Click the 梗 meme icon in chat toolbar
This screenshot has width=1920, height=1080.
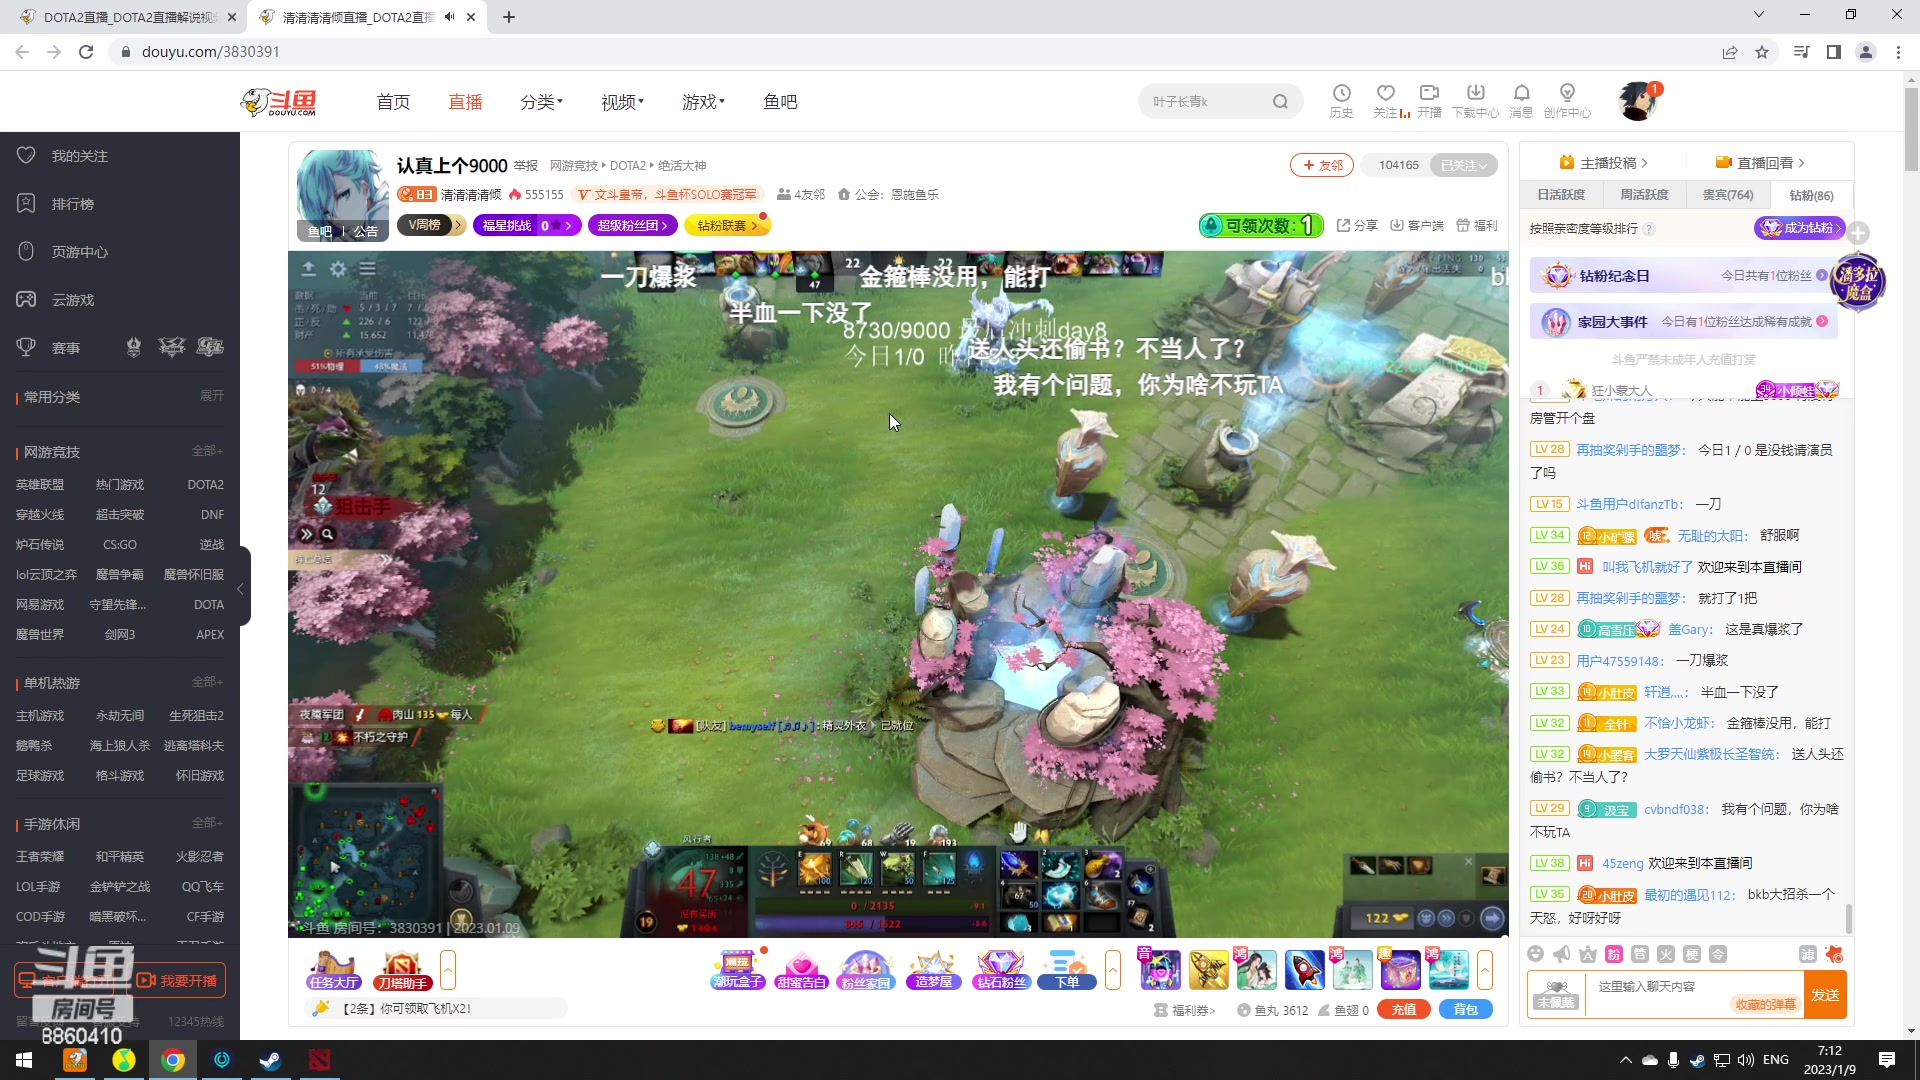click(x=1691, y=954)
